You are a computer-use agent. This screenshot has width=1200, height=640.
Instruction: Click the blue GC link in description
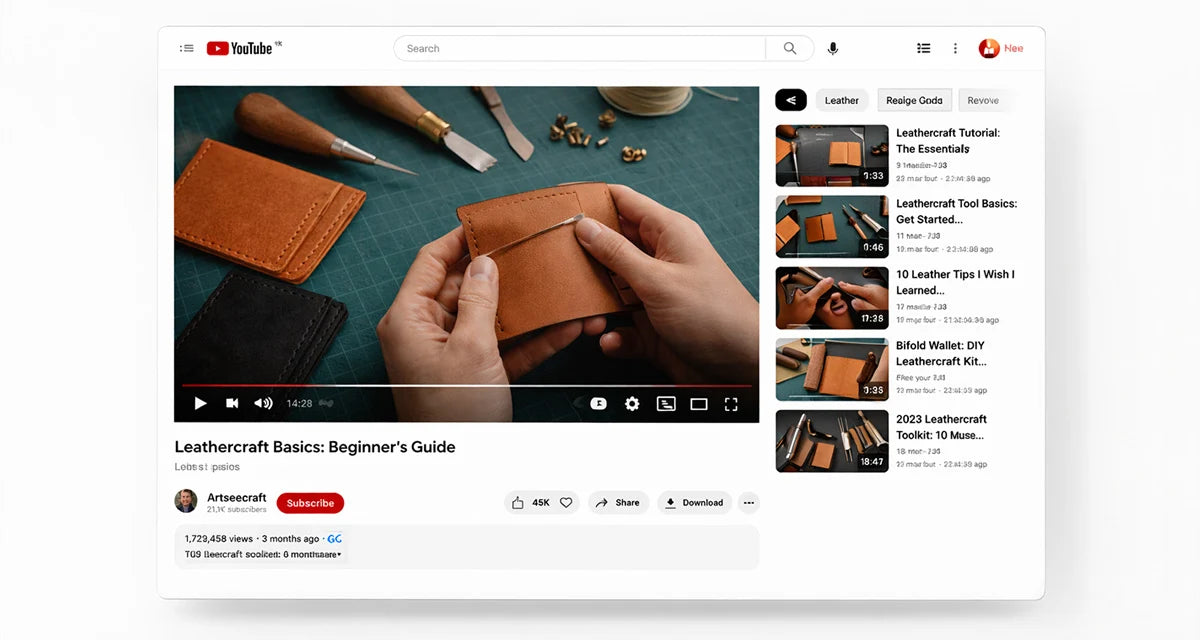(x=335, y=538)
